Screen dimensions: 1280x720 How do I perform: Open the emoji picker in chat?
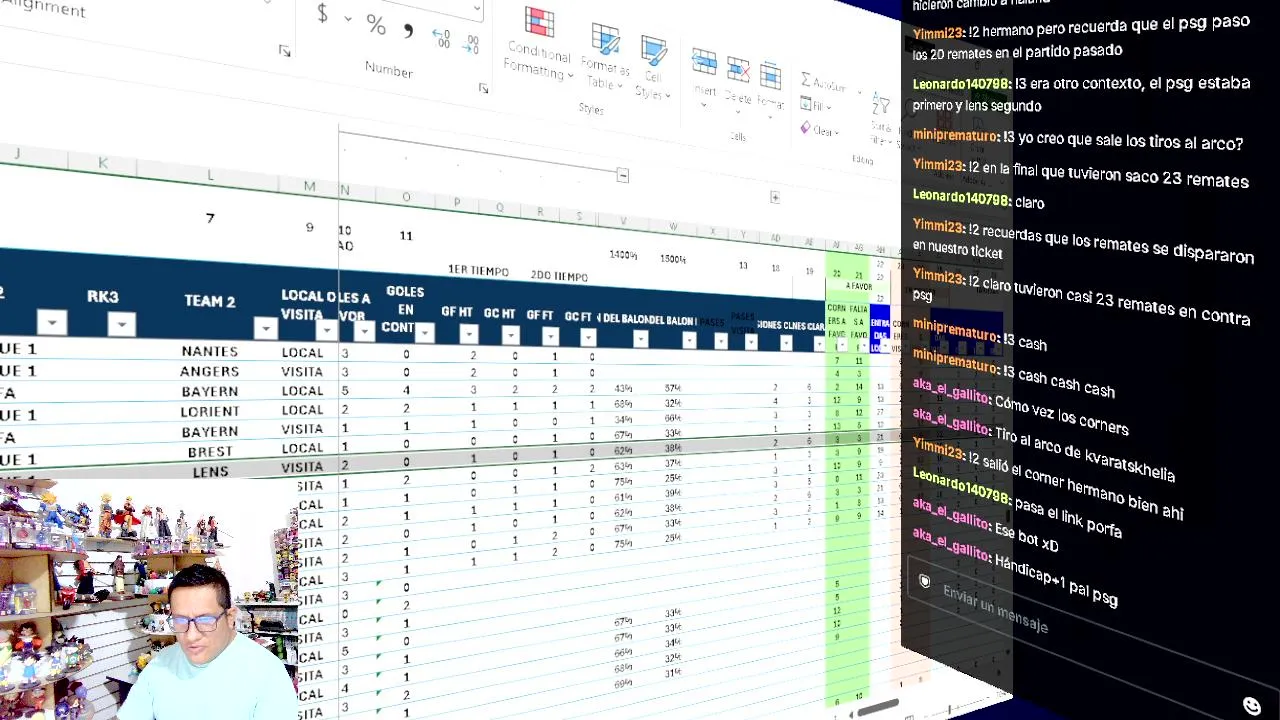point(1251,706)
